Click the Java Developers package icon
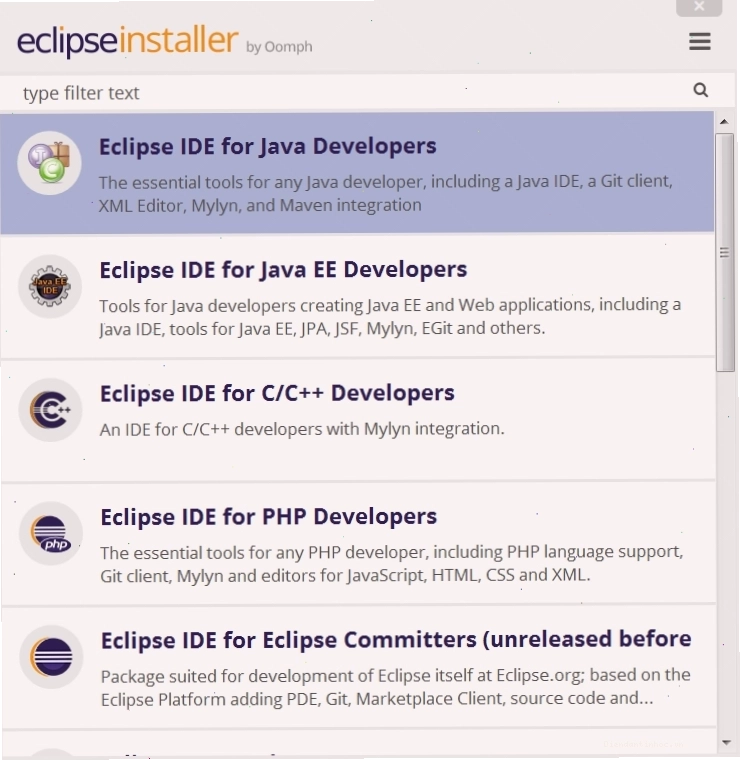The height and width of the screenshot is (761, 740). [x=49, y=163]
